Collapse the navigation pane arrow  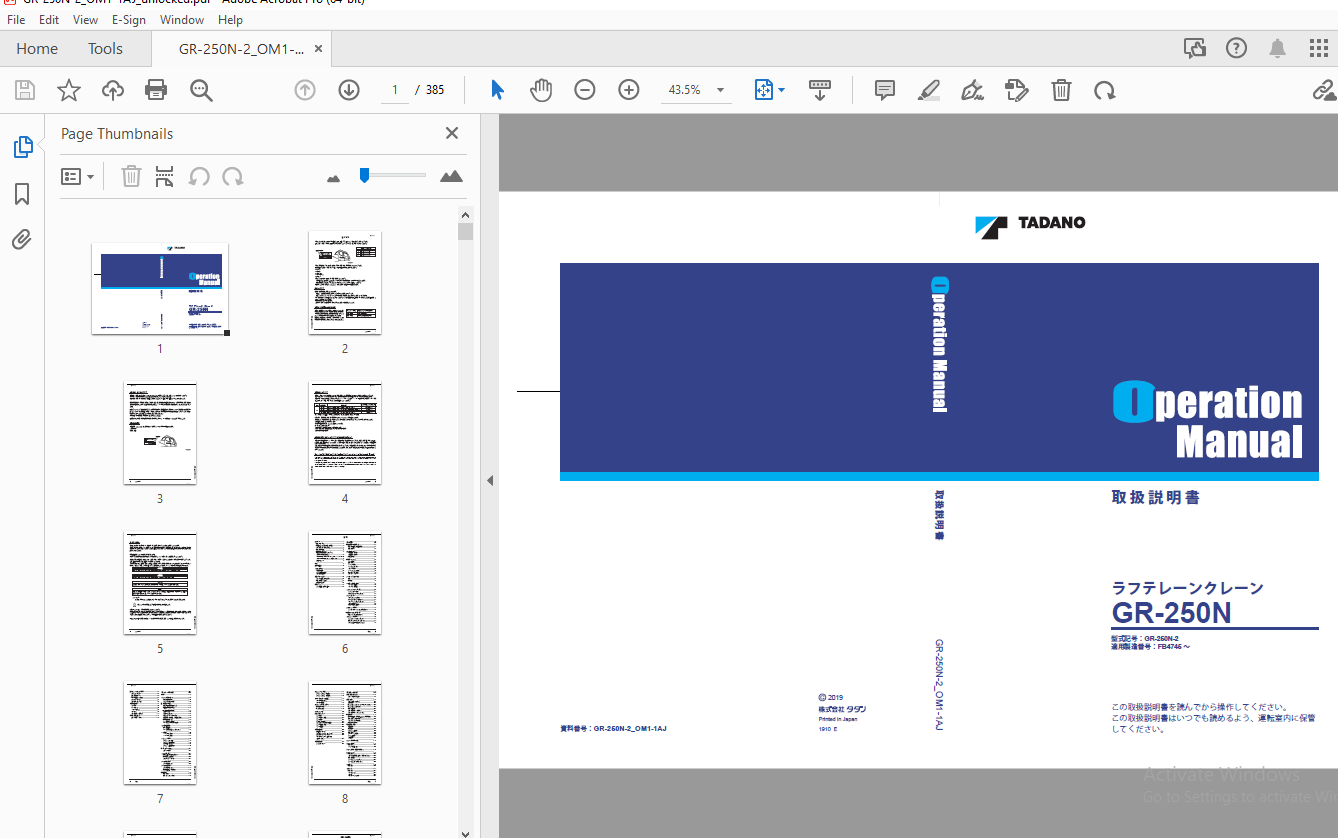490,481
